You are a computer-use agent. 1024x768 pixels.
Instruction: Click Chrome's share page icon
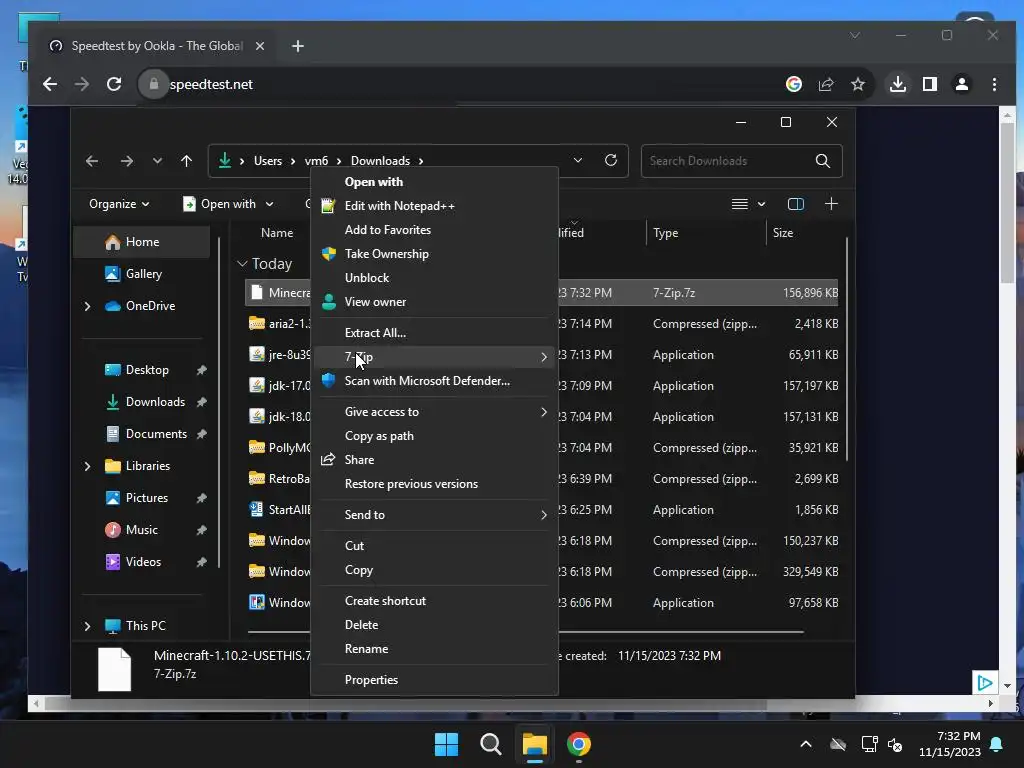pyautogui.click(x=826, y=84)
